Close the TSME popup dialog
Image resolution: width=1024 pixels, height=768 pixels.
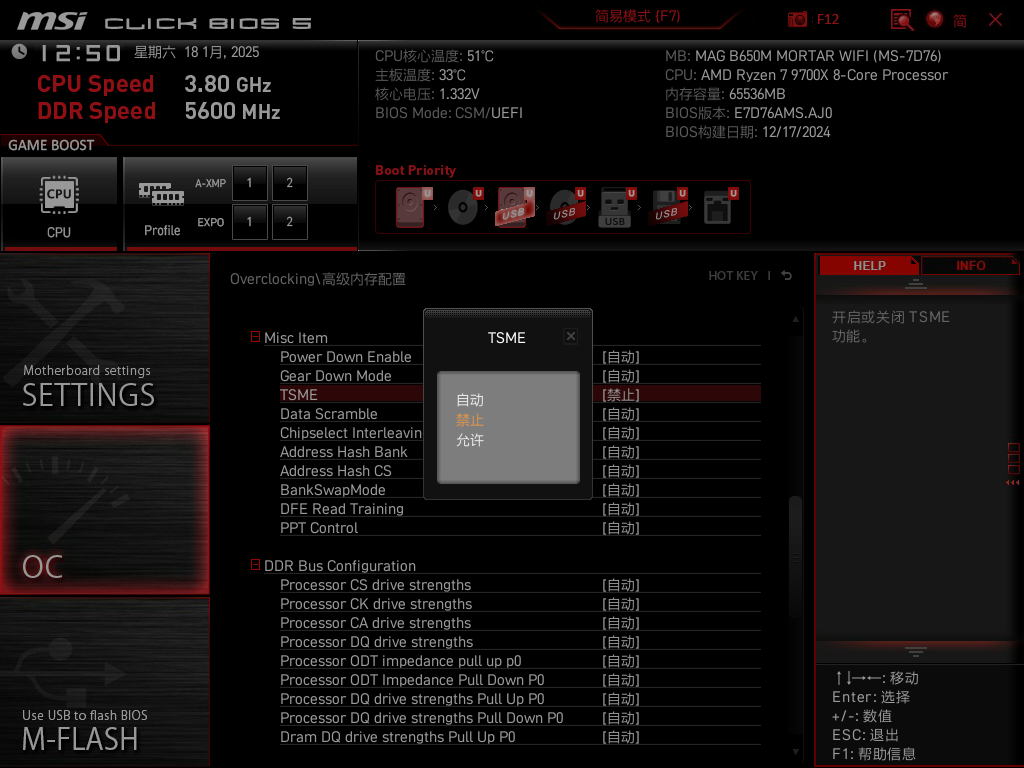point(571,336)
